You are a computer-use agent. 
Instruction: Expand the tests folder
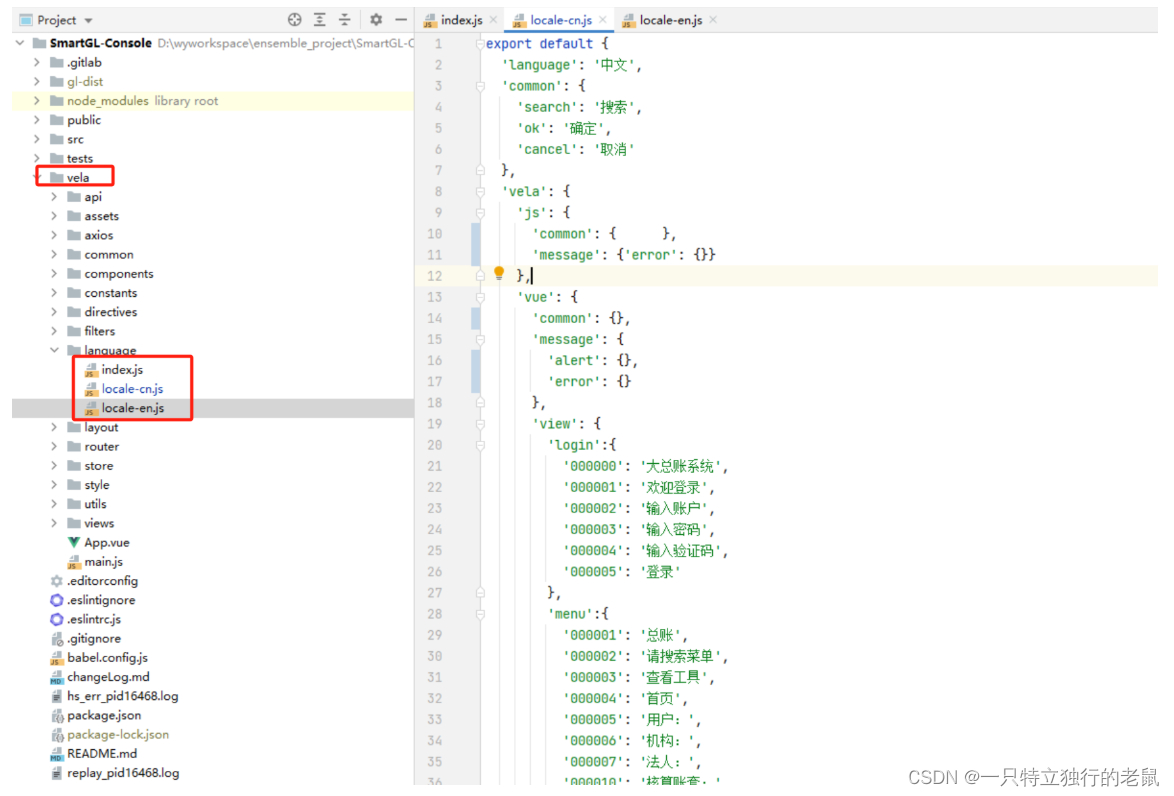[37, 159]
